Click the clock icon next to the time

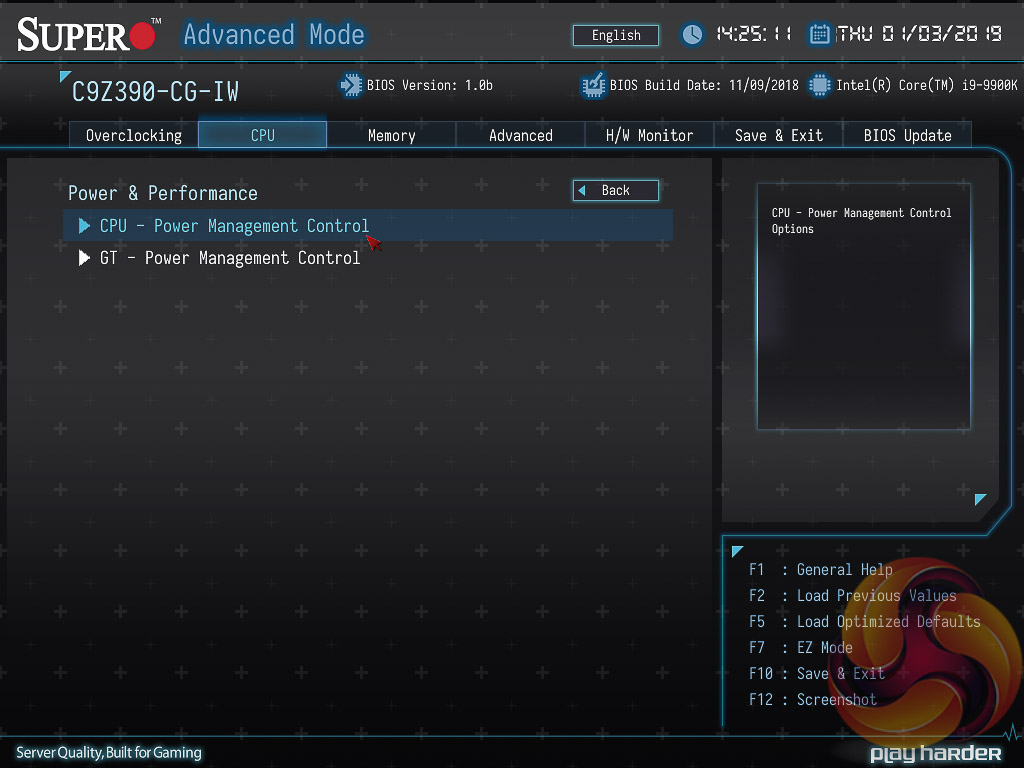click(x=692, y=34)
